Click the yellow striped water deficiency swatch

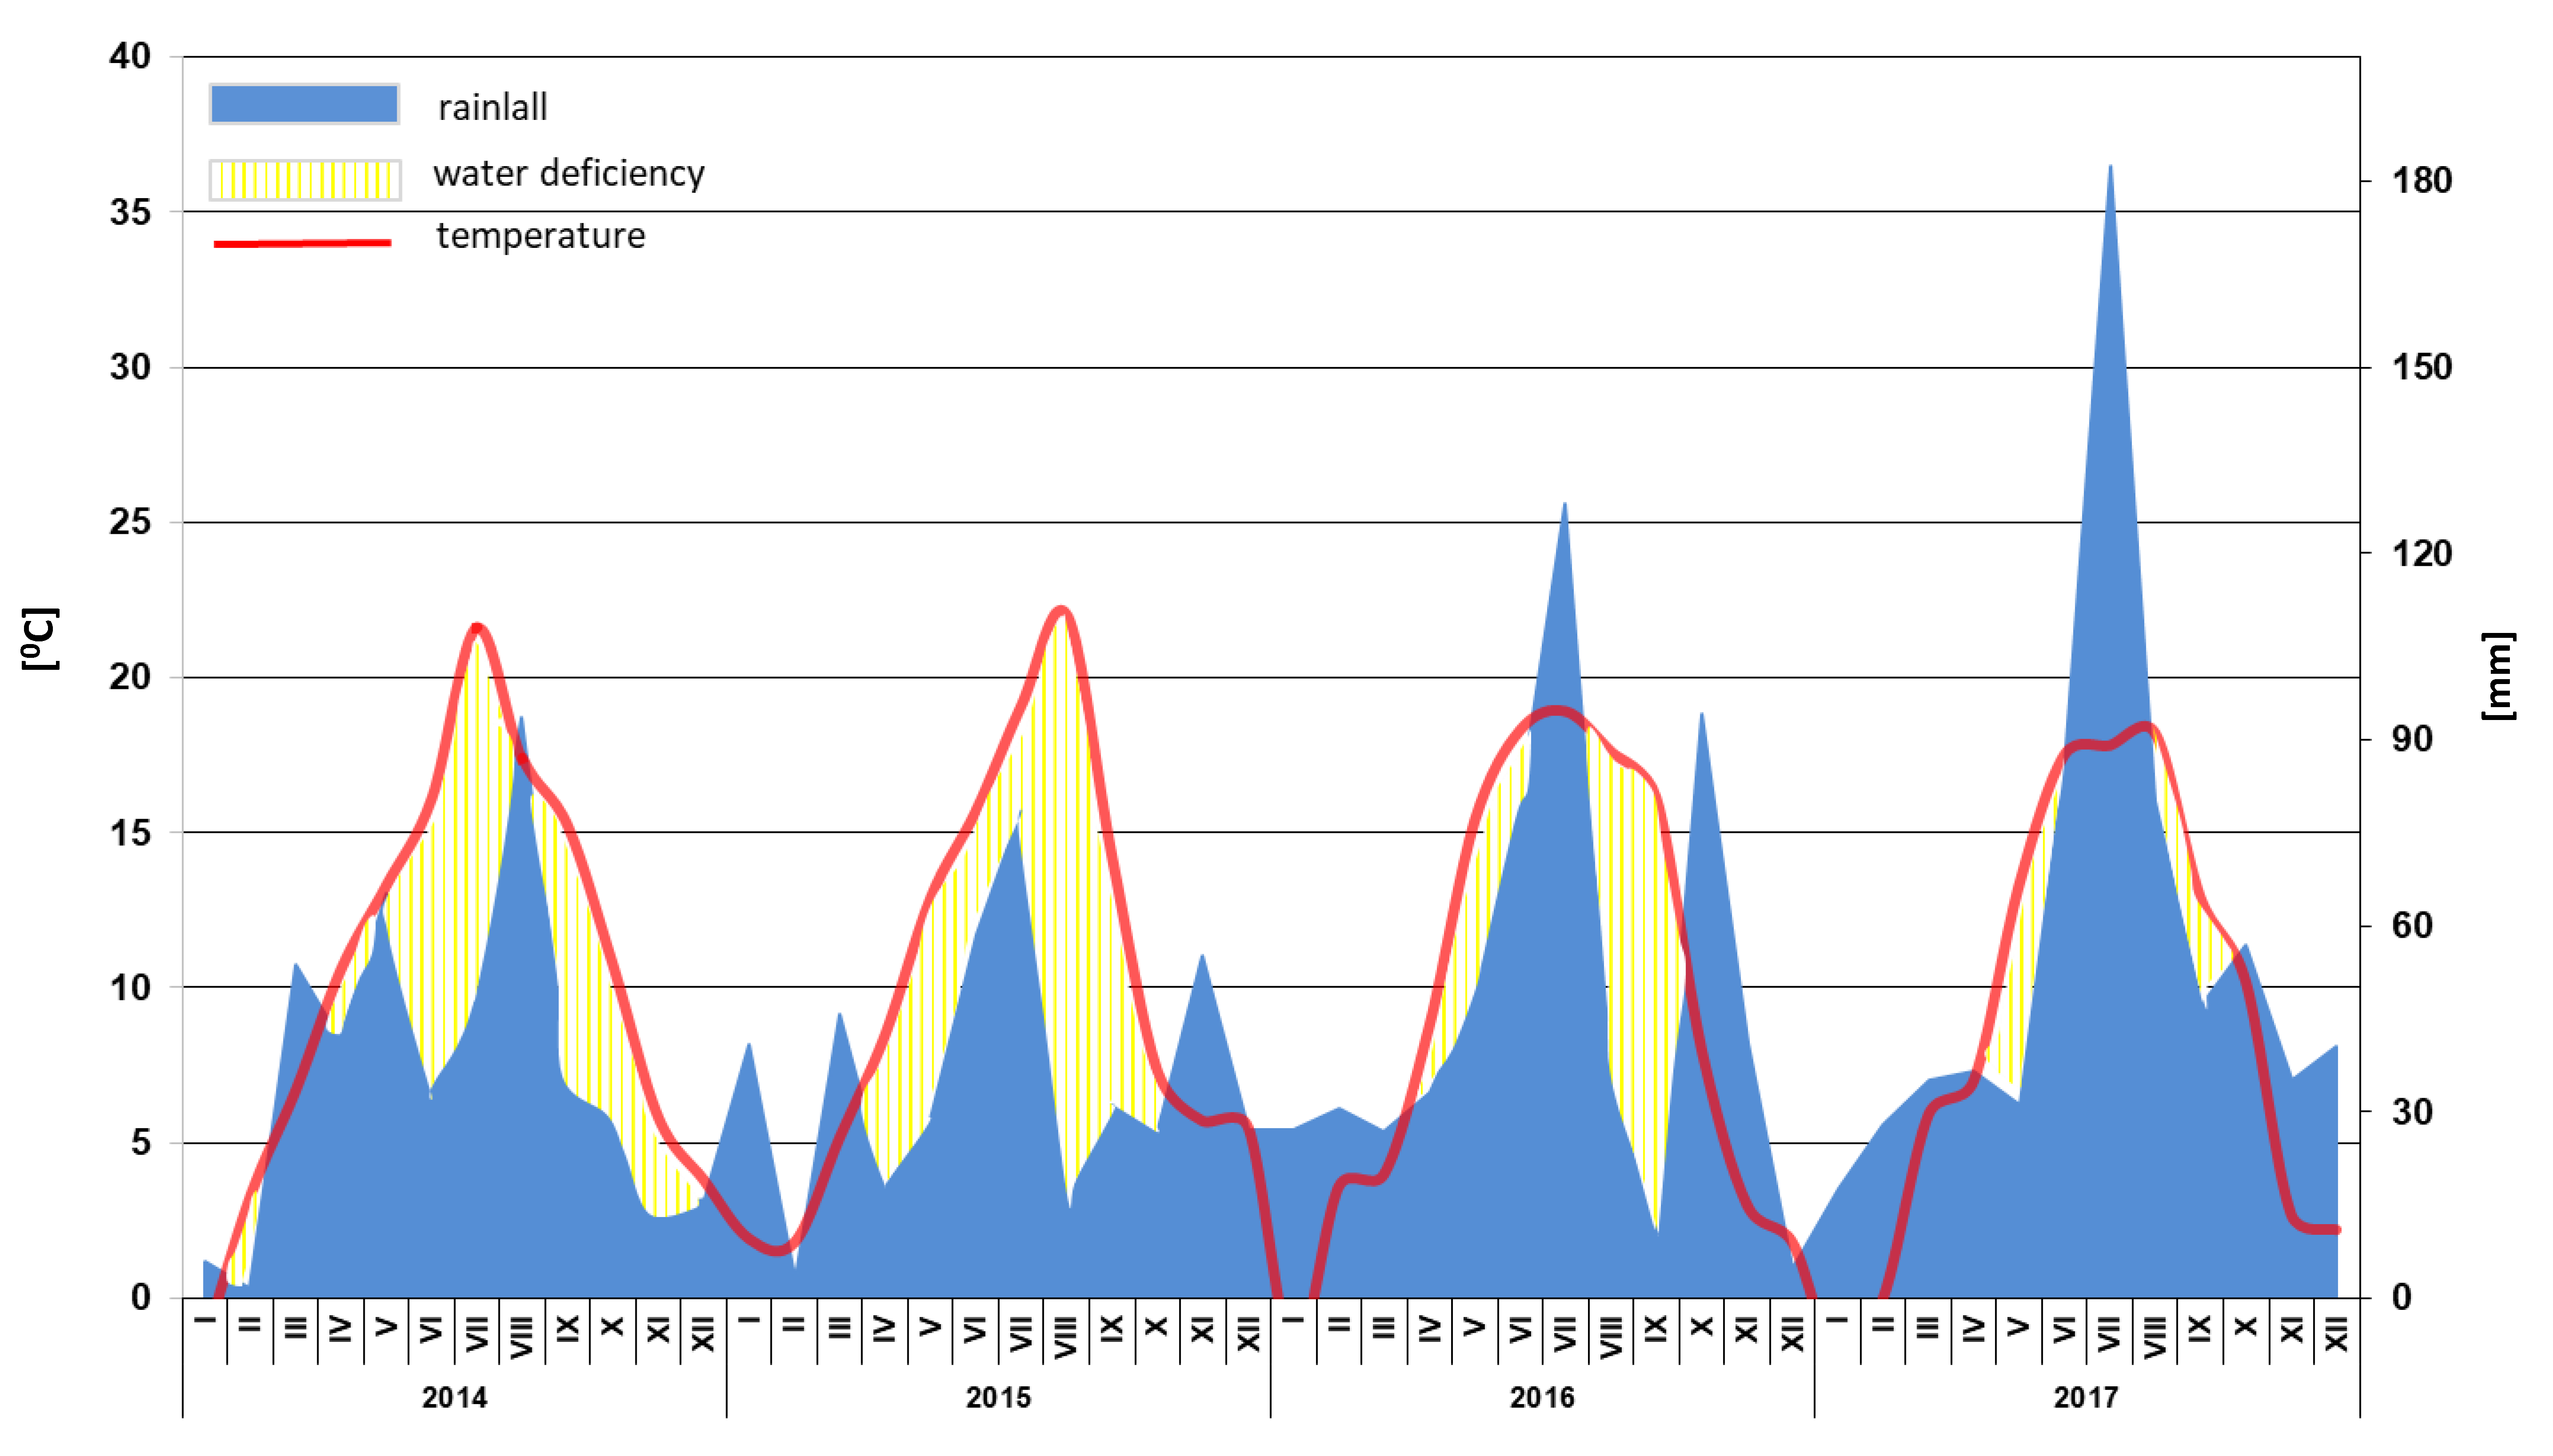[x=304, y=180]
